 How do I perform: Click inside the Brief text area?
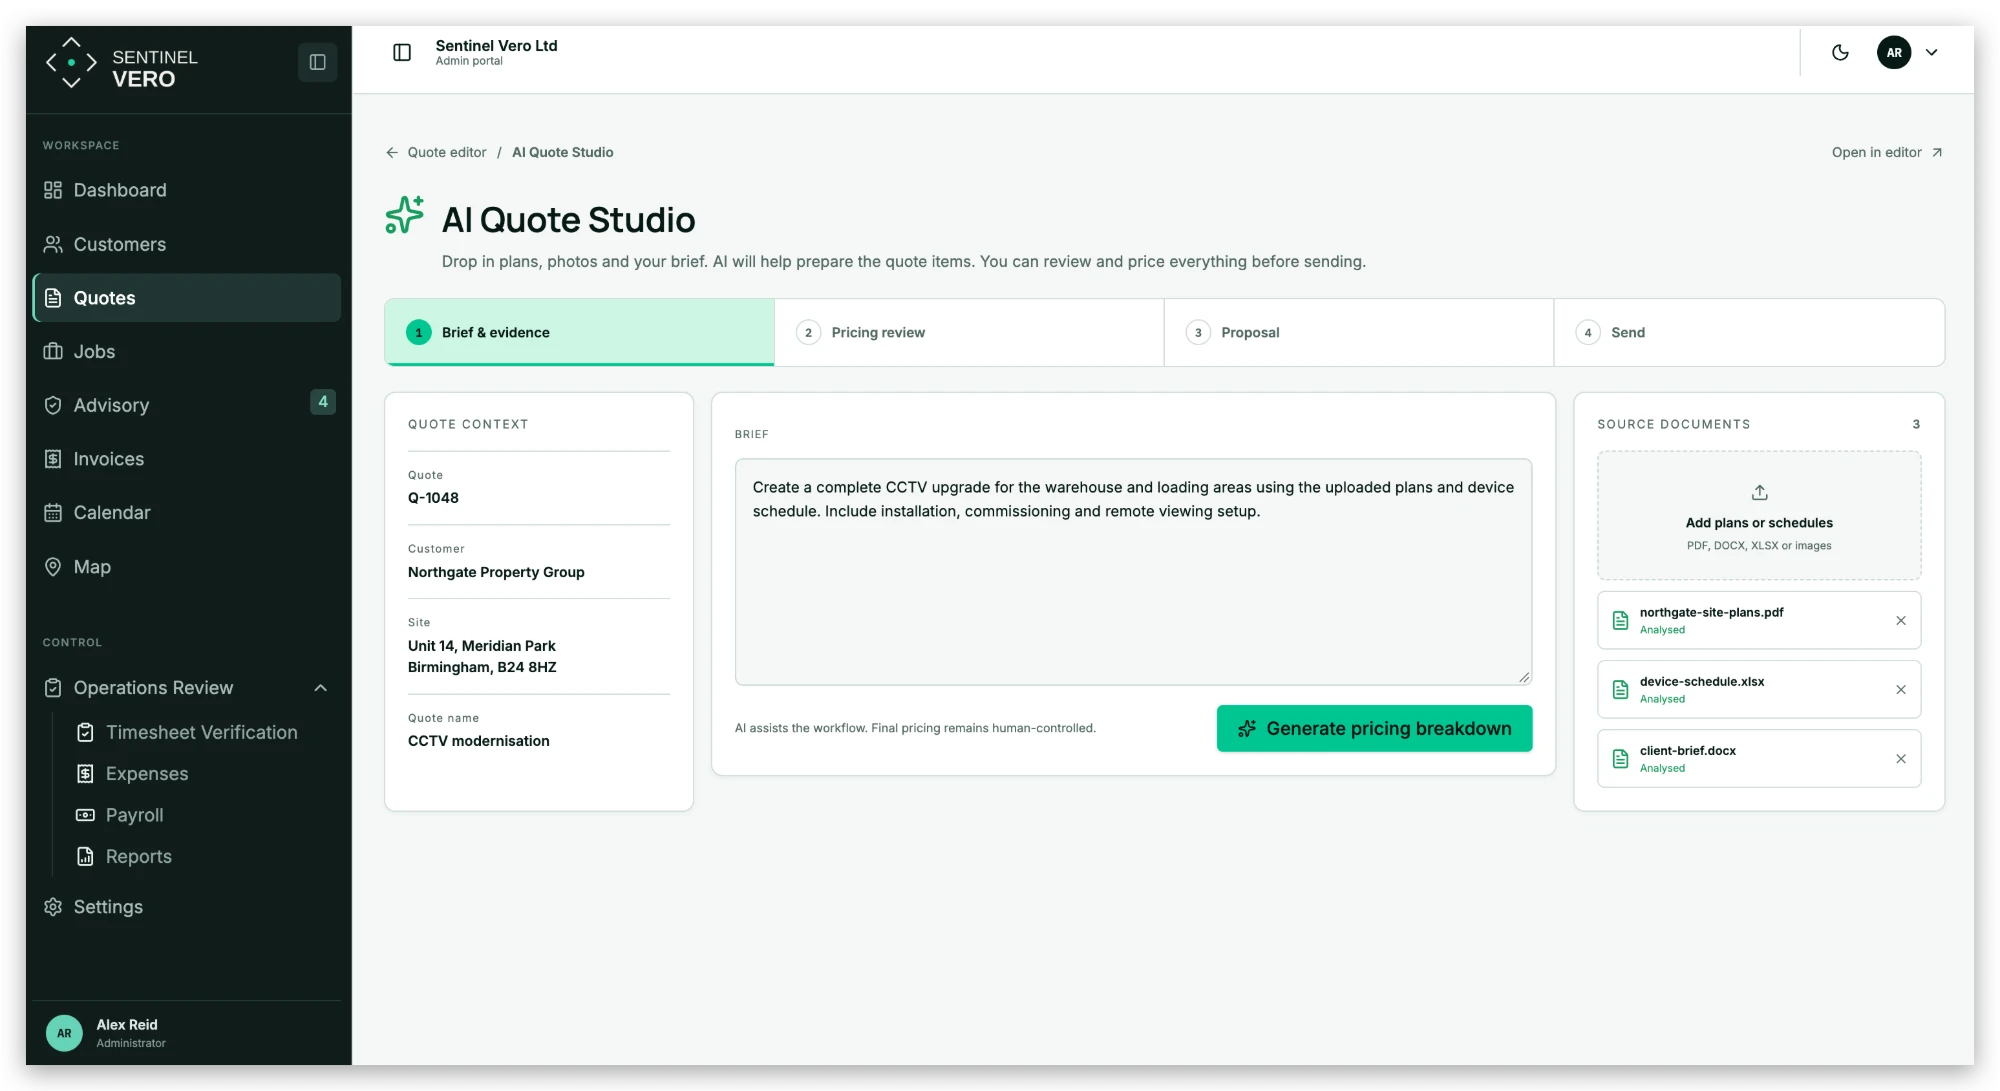(1133, 572)
